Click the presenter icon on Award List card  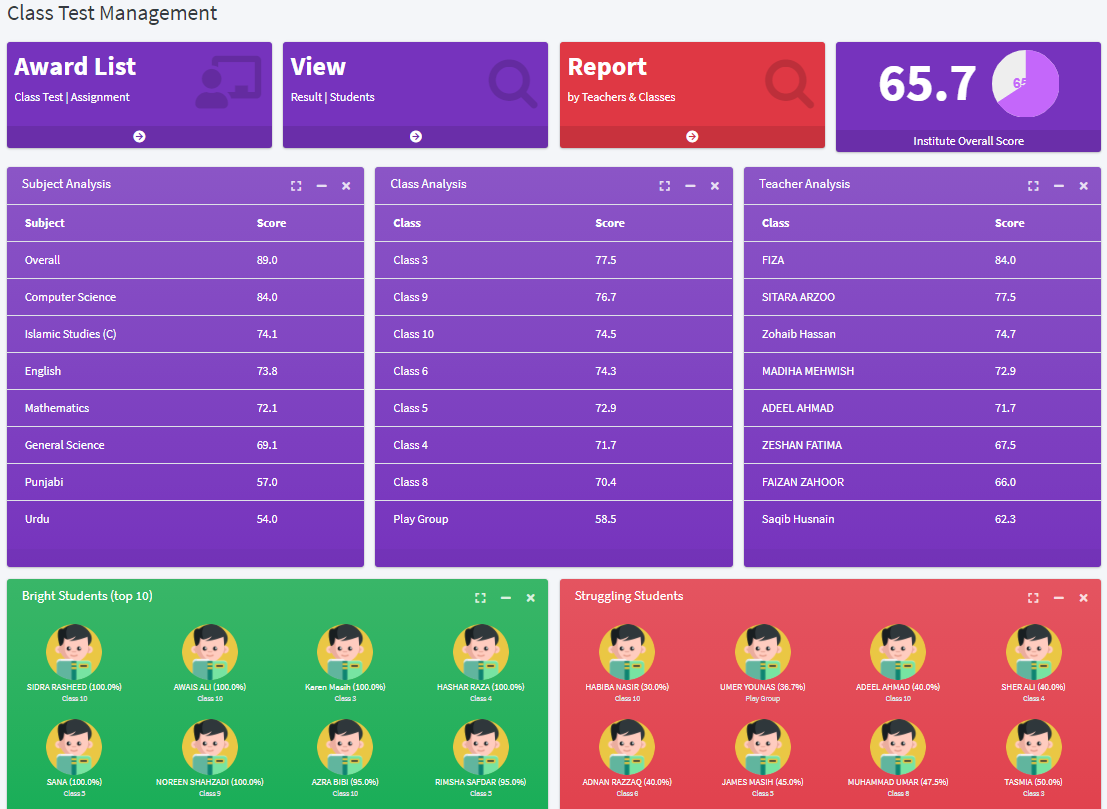(227, 82)
